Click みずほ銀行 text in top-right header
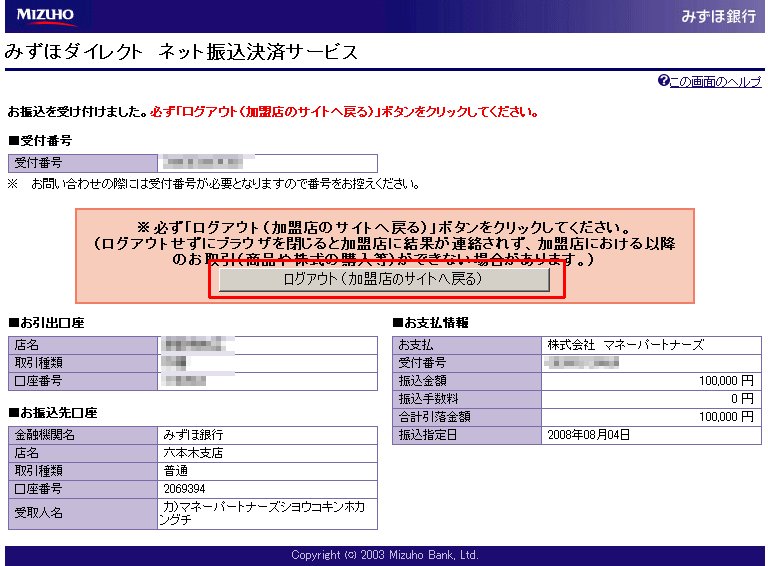Screen dimensions: 768x566 718,16
